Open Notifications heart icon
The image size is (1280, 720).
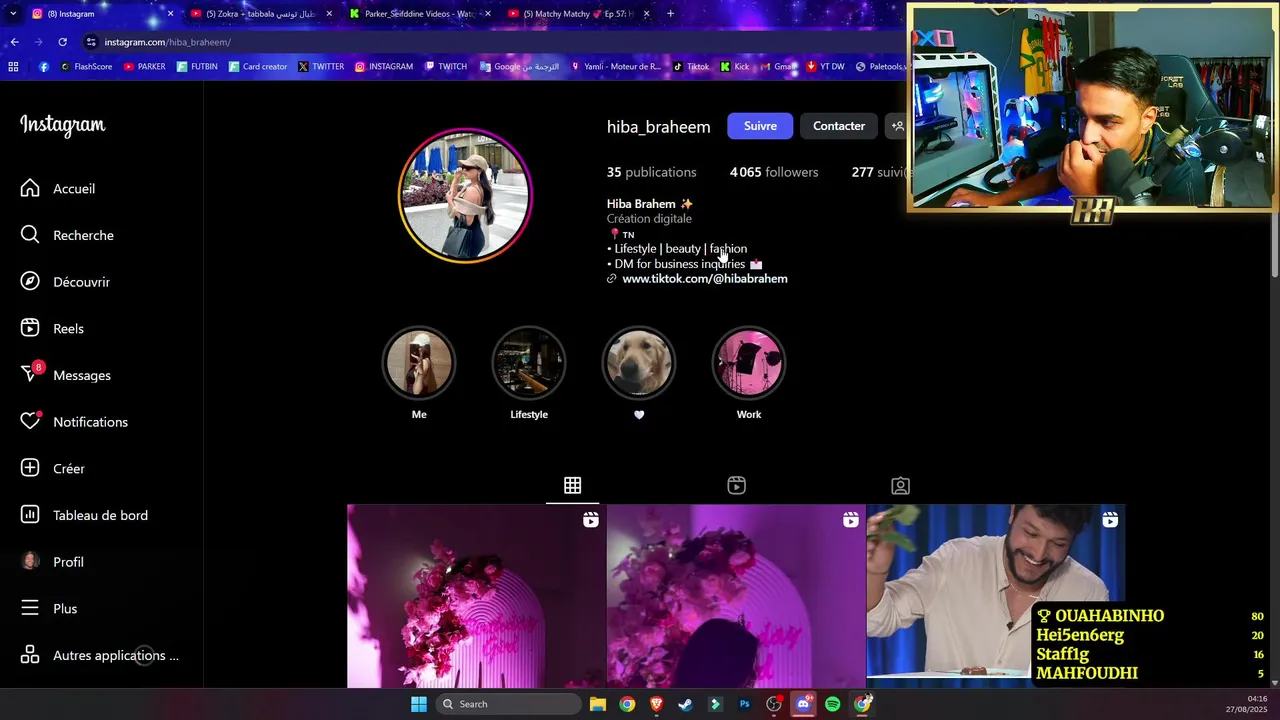tap(30, 422)
